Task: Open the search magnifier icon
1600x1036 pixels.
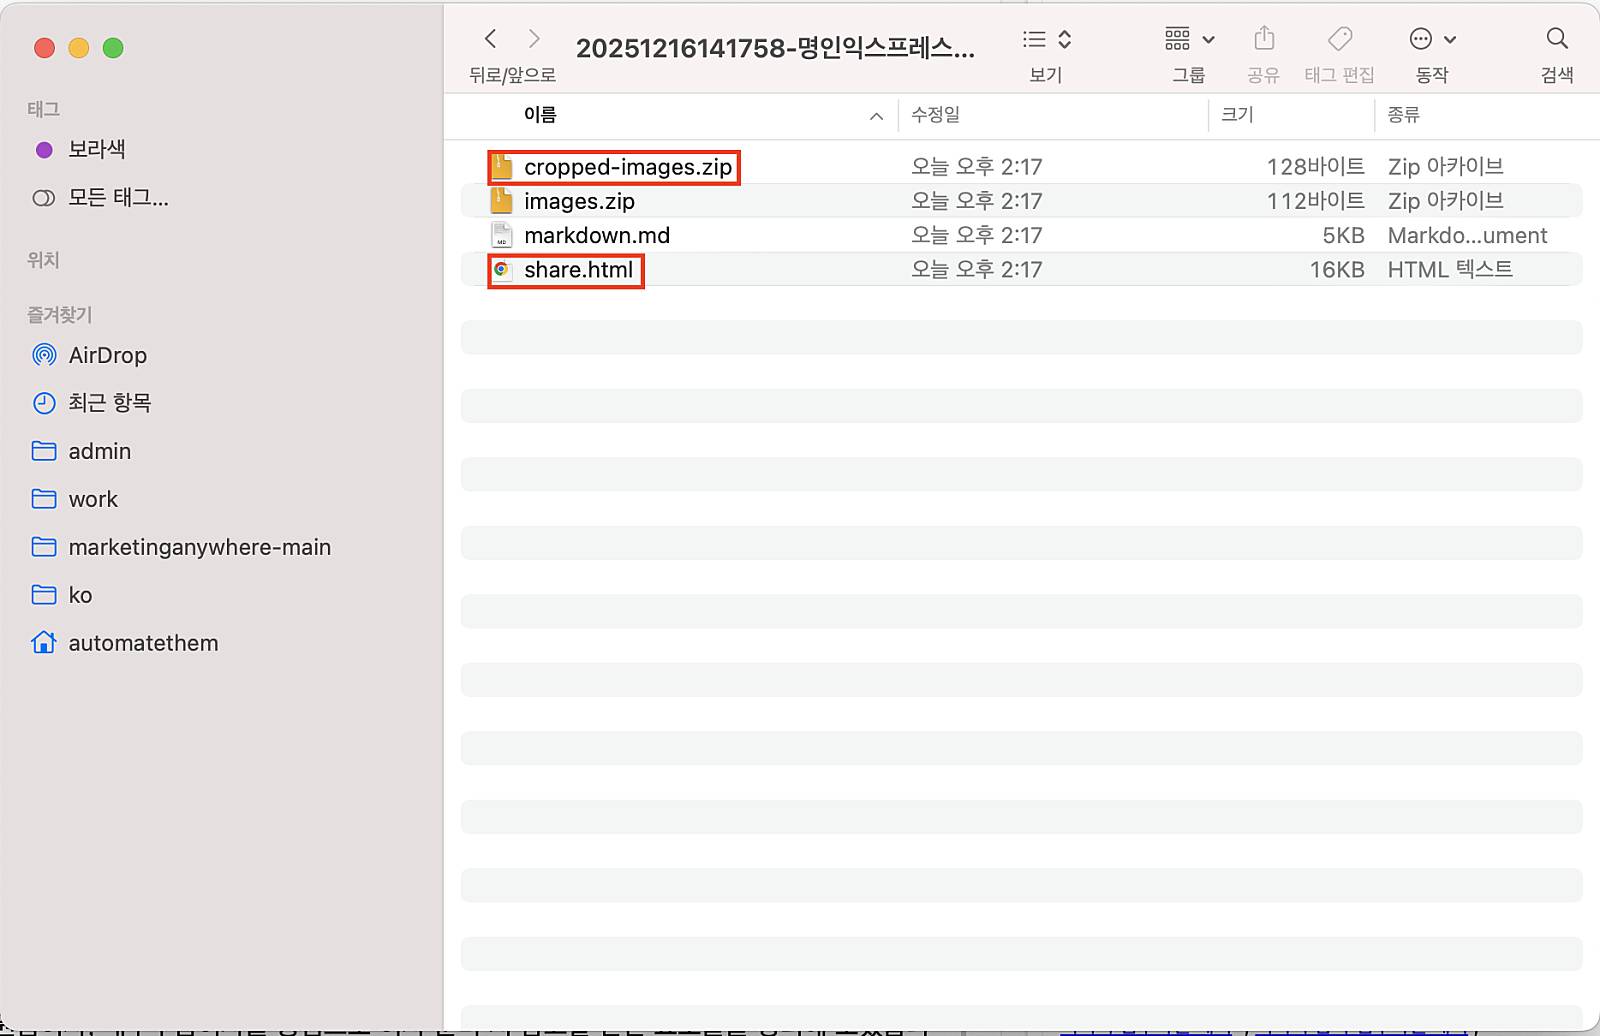Action: [x=1556, y=39]
